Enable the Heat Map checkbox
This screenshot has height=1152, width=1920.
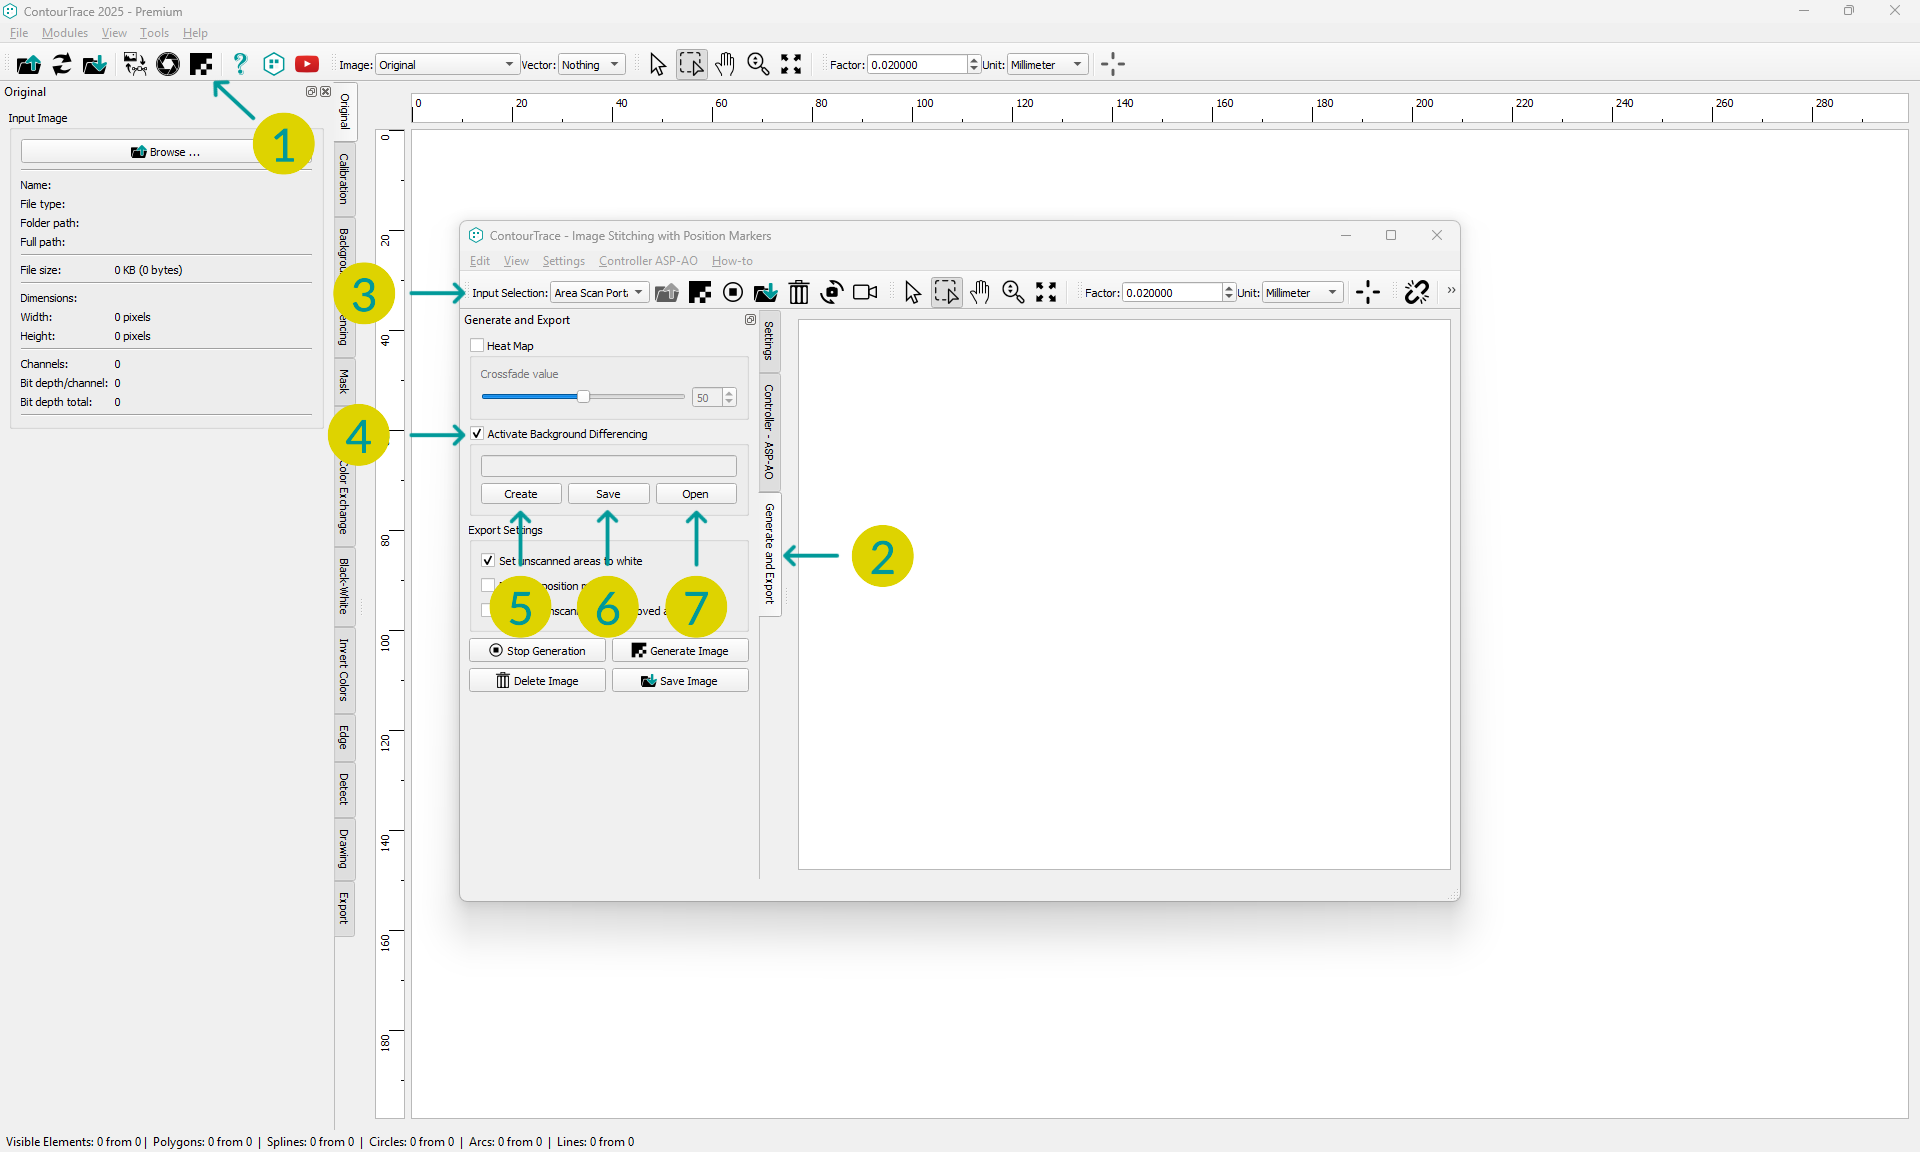point(477,345)
